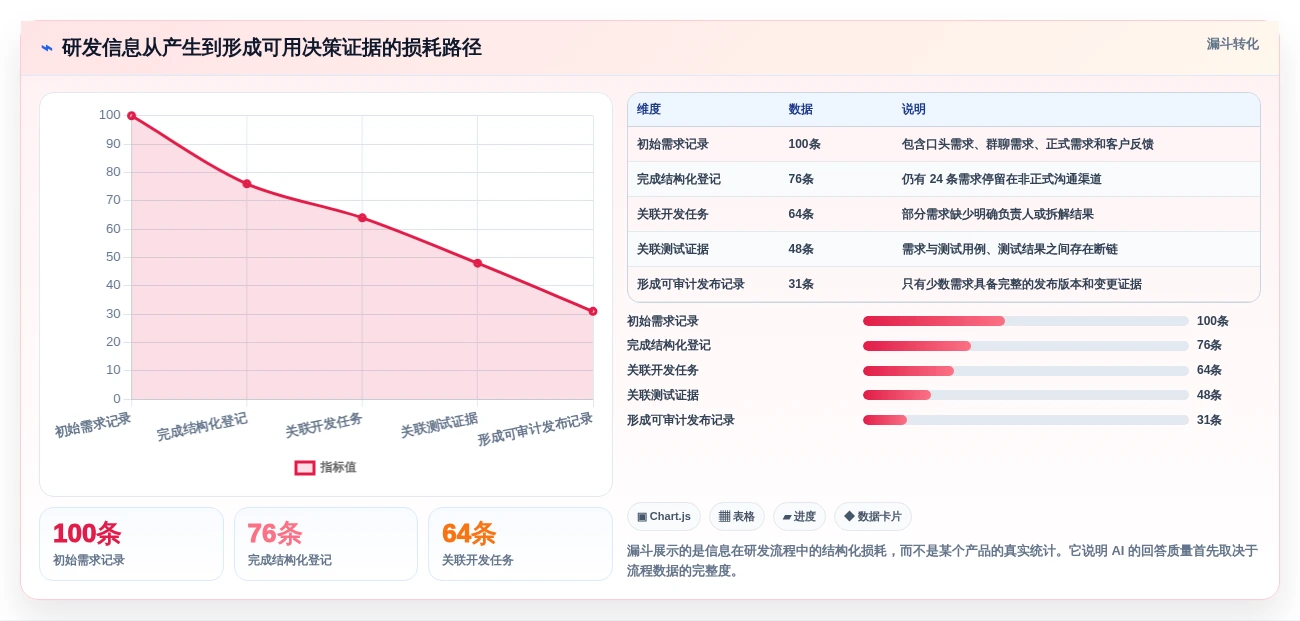Click the 表格 tag chip
The image size is (1300, 621).
click(737, 516)
